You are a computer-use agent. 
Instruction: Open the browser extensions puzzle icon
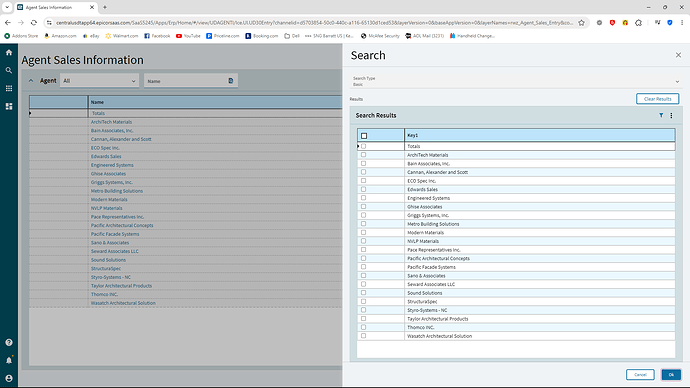pos(639,22)
